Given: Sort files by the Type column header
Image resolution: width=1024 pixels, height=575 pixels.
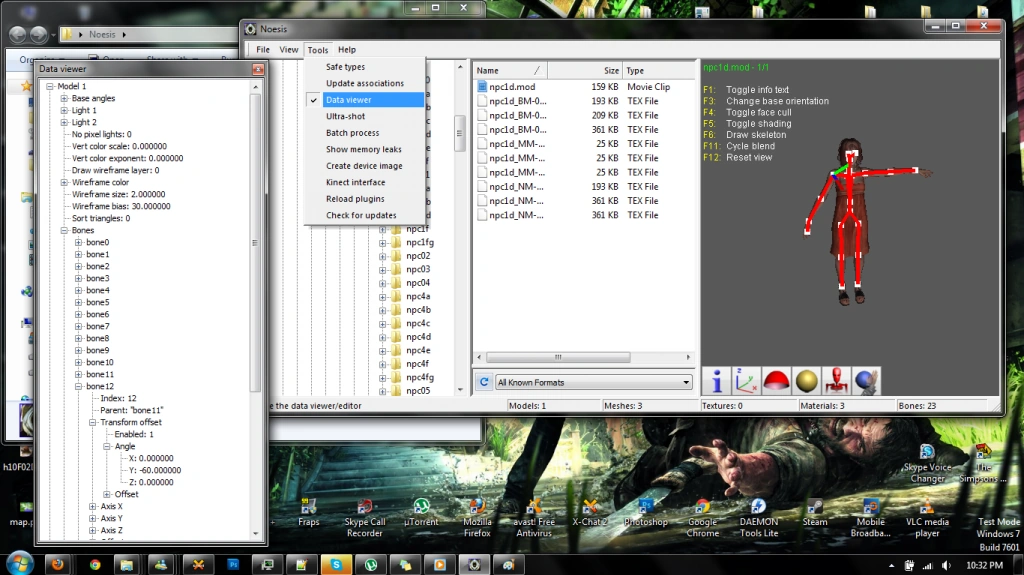Looking at the screenshot, I should [x=659, y=71].
